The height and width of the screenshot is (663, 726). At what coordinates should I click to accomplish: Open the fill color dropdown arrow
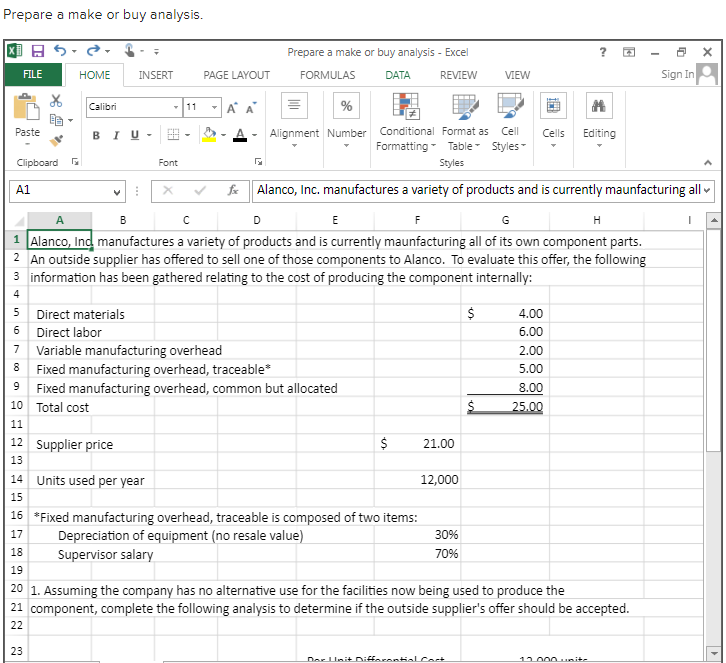point(223,135)
